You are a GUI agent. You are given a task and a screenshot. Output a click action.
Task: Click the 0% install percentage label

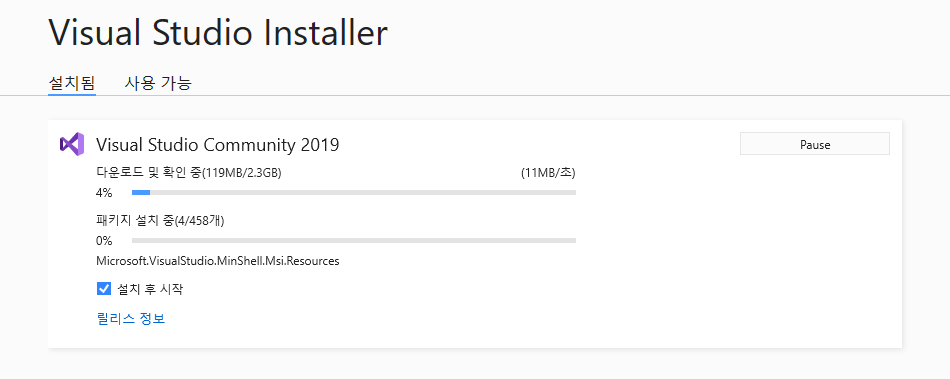(x=104, y=241)
